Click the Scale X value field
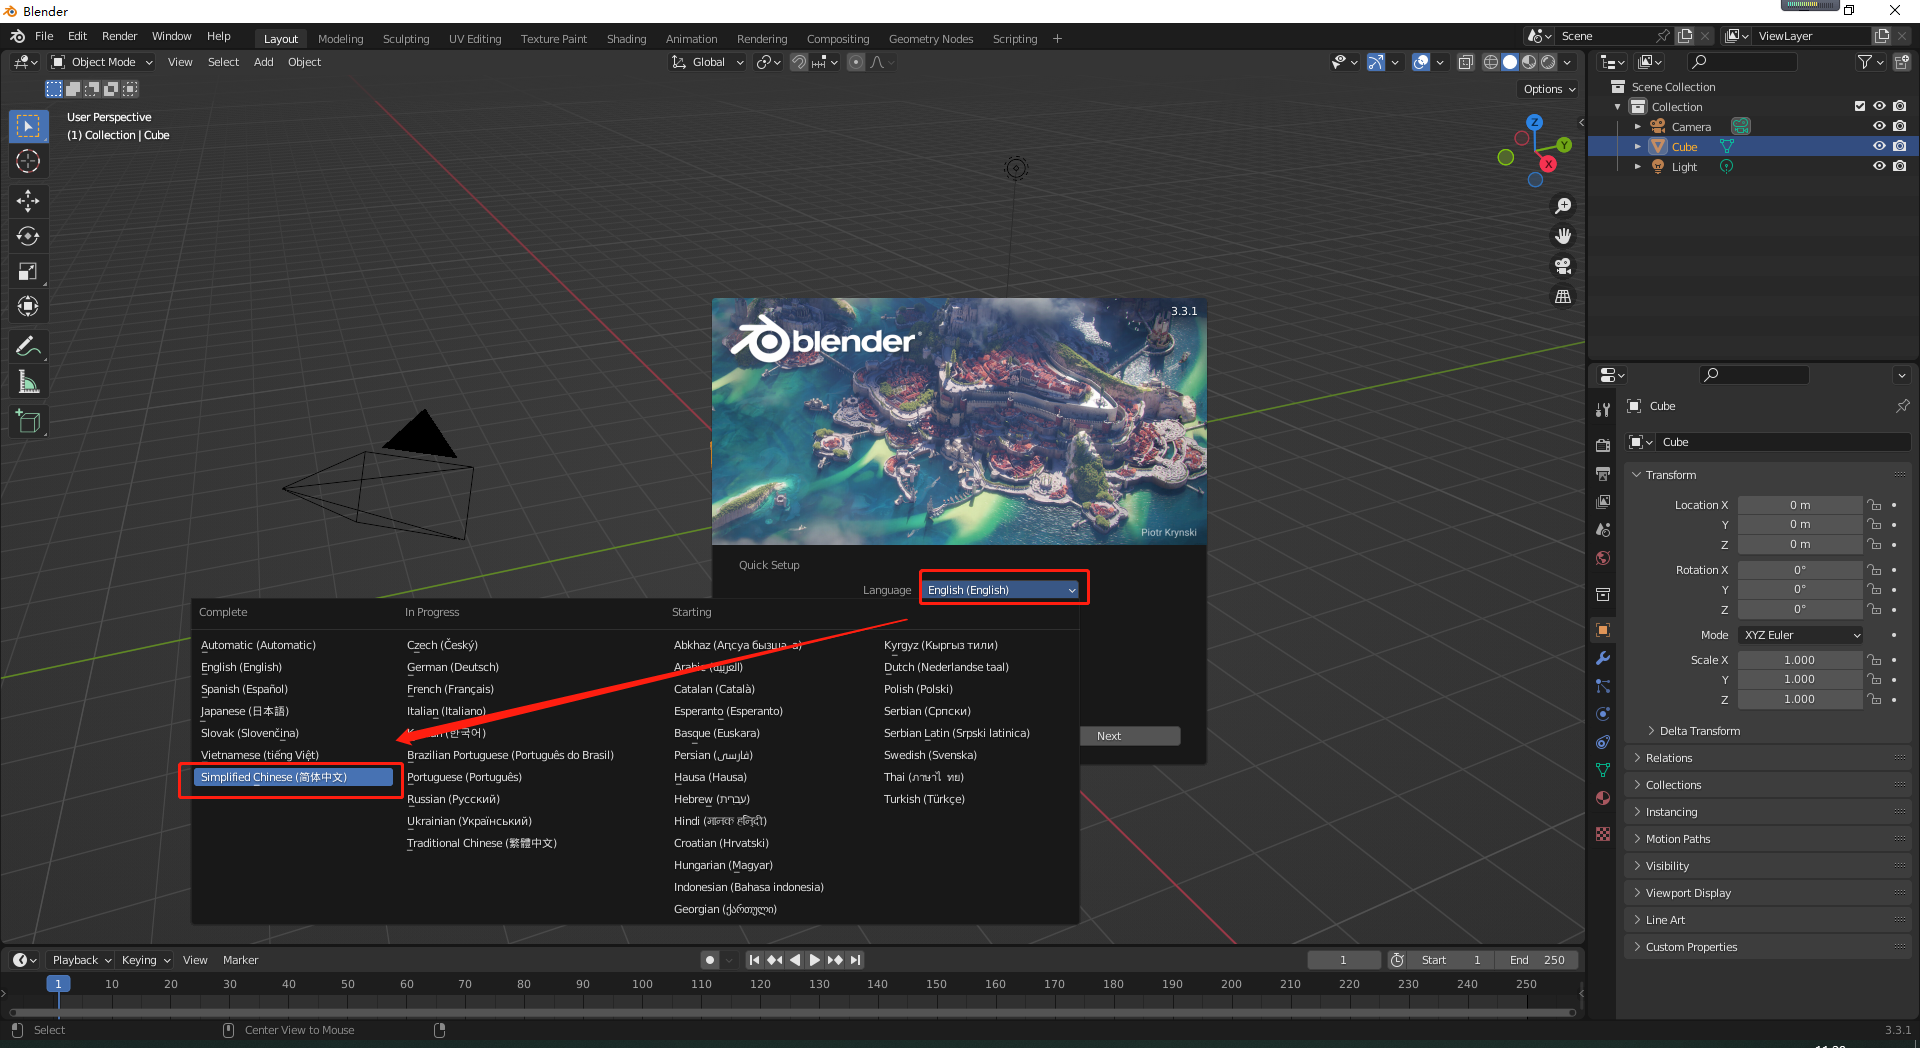 tap(1799, 659)
